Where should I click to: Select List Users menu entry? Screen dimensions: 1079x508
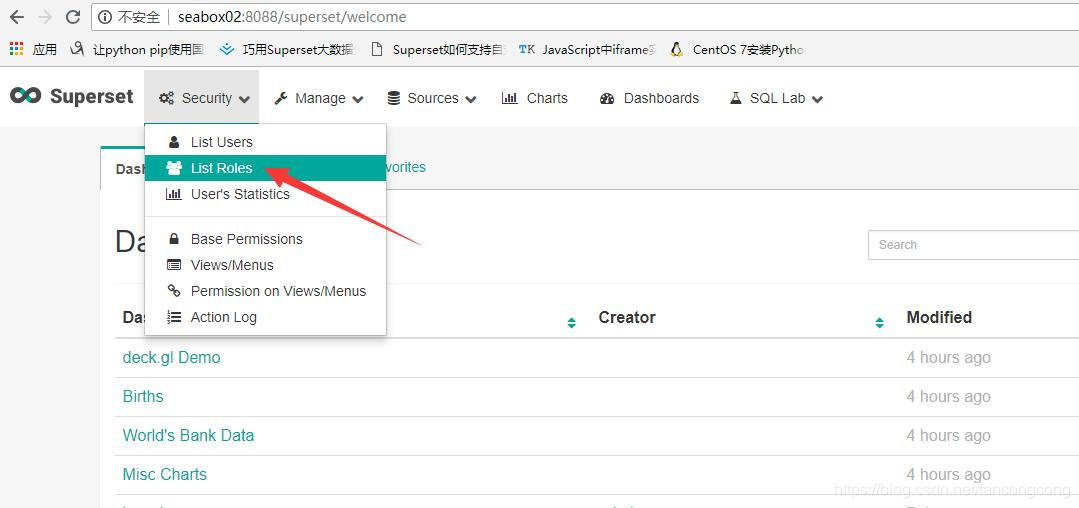[x=265, y=142]
